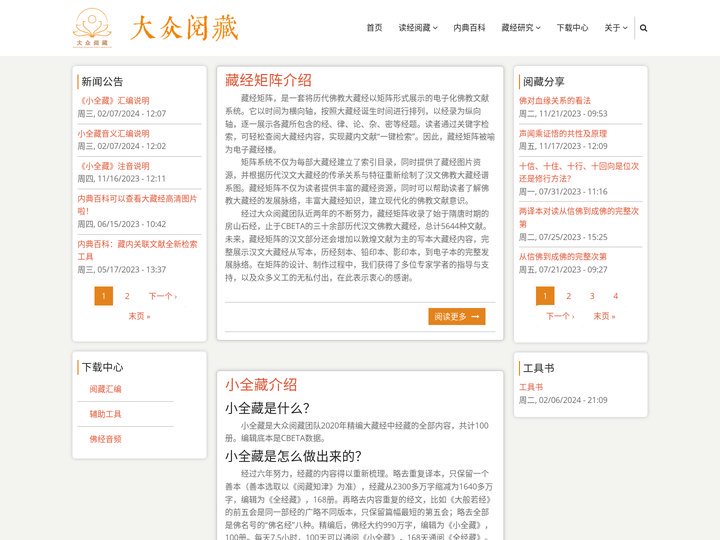The image size is (720, 540).
Task: Click 末页 in 阅藏分享 pager
Action: tap(604, 316)
